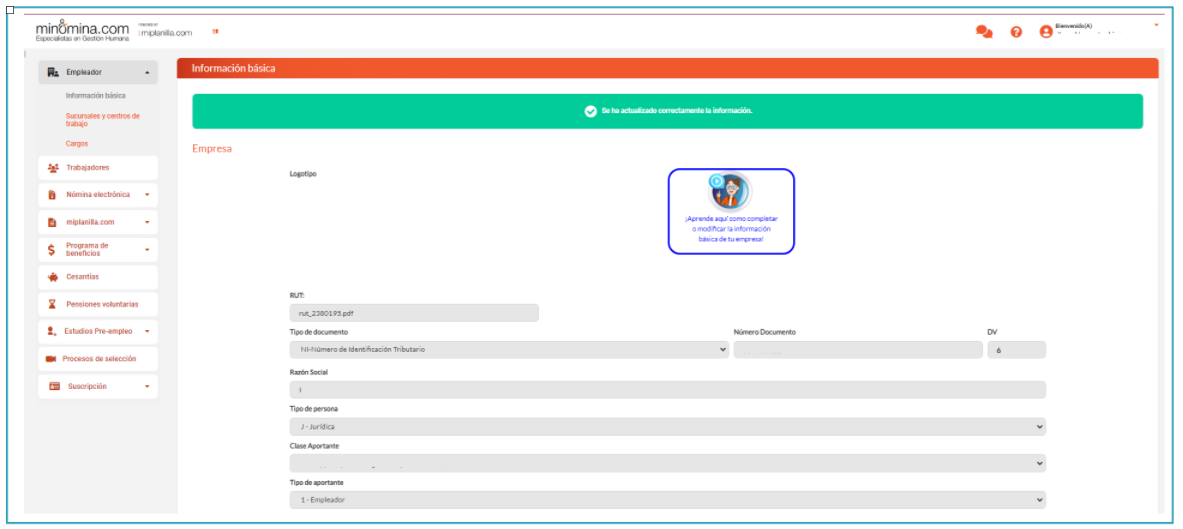Screen dimensions: 1183x529
Task: Click the Razón Social input field
Action: click(667, 390)
